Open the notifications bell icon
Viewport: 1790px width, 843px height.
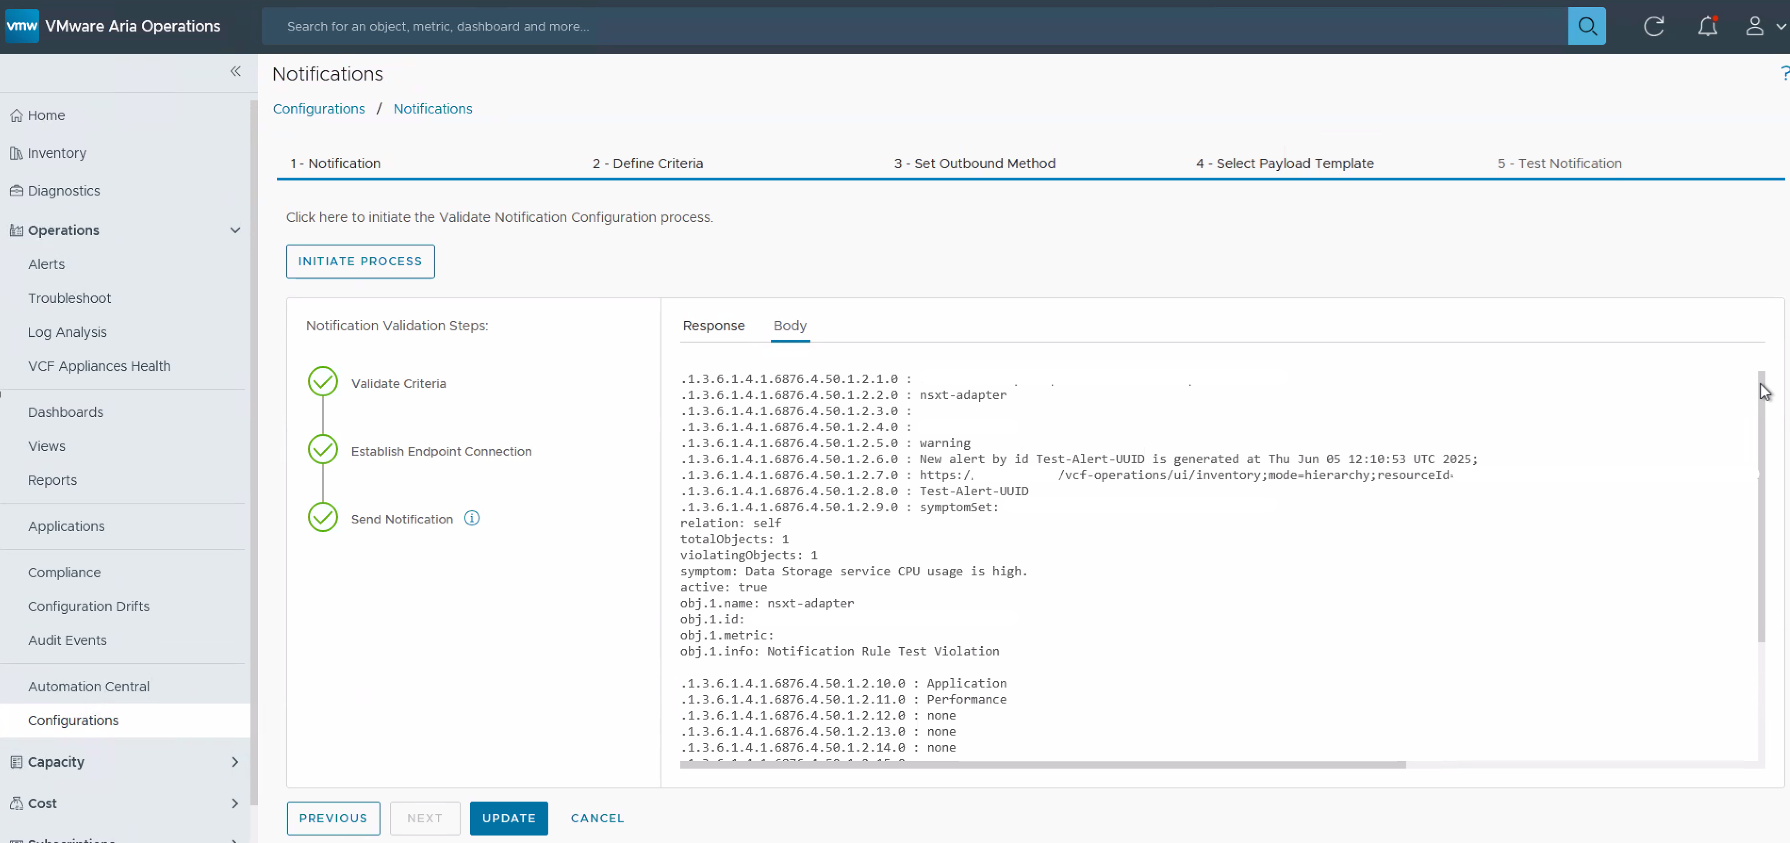point(1707,27)
